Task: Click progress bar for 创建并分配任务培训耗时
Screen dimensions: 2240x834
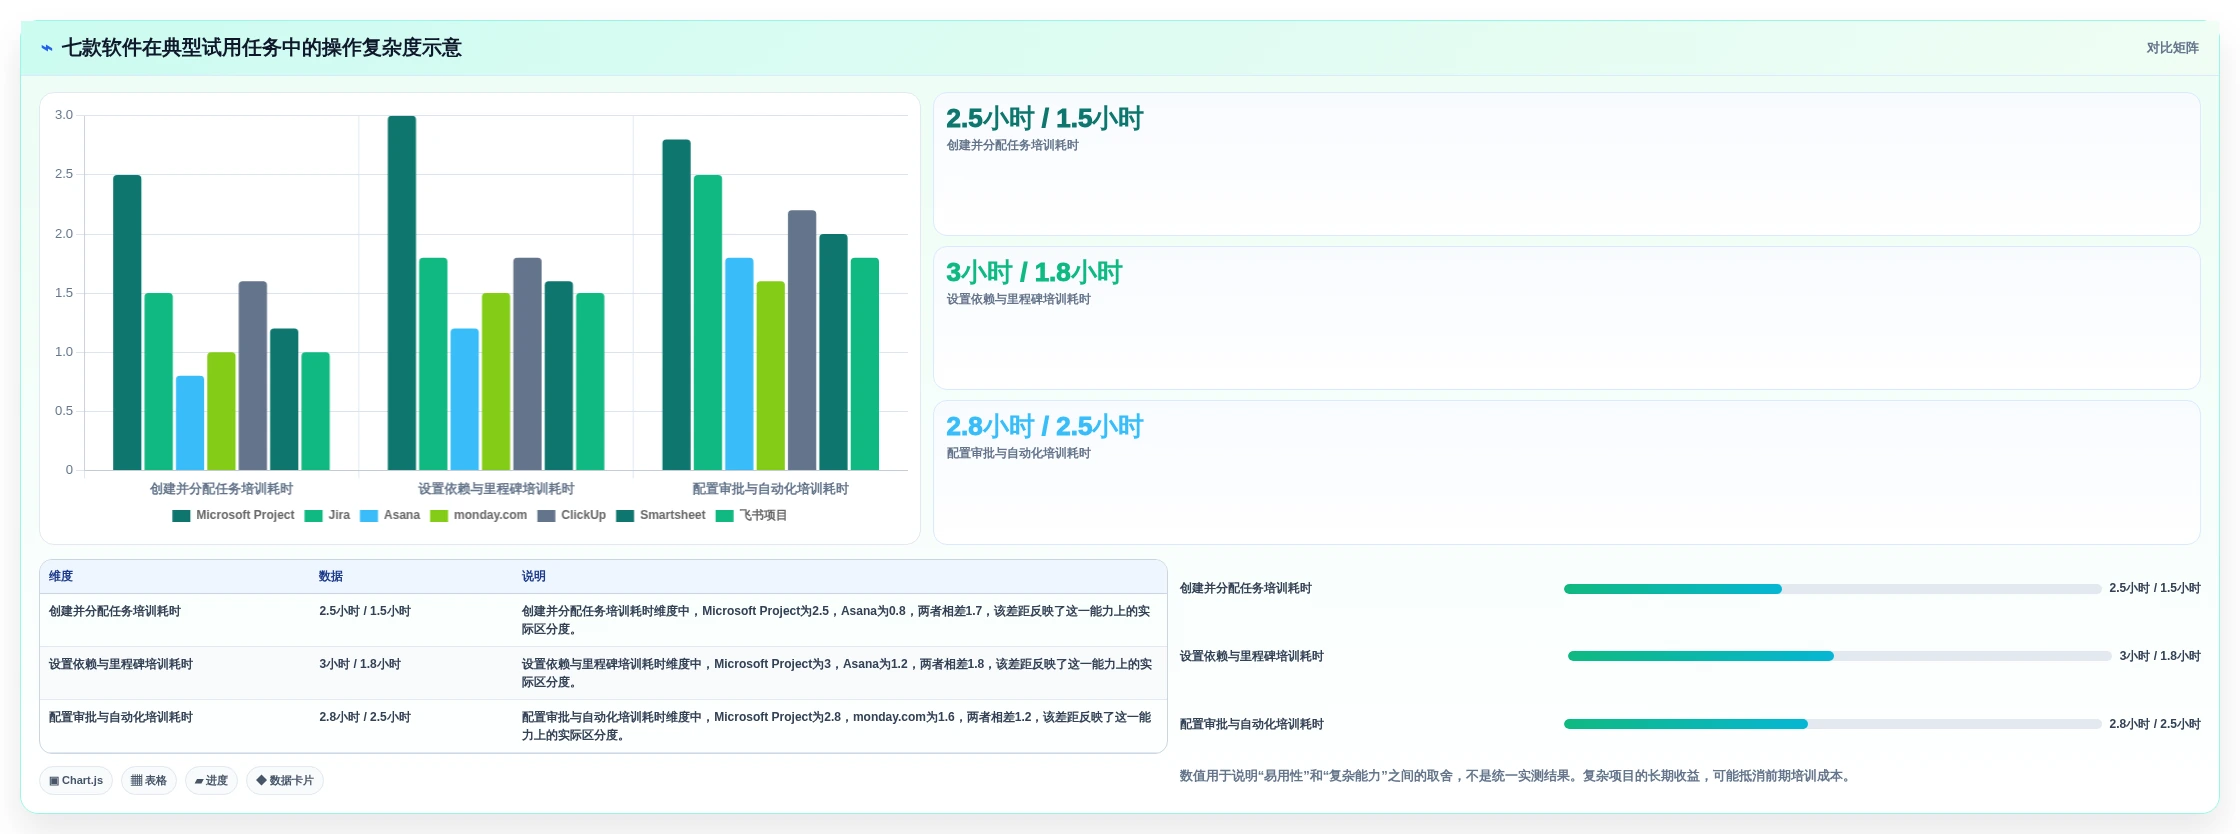Action: coord(1832,589)
